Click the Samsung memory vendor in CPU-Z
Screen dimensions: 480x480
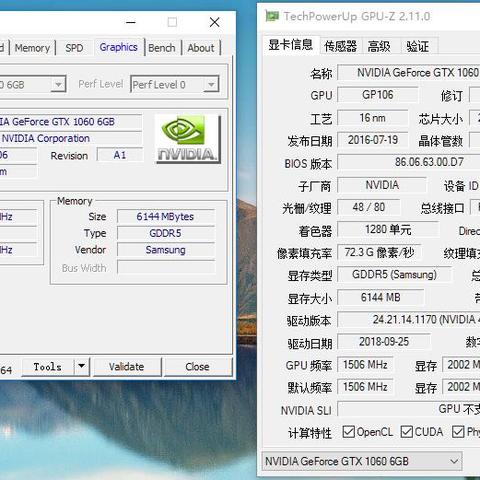[166, 250]
